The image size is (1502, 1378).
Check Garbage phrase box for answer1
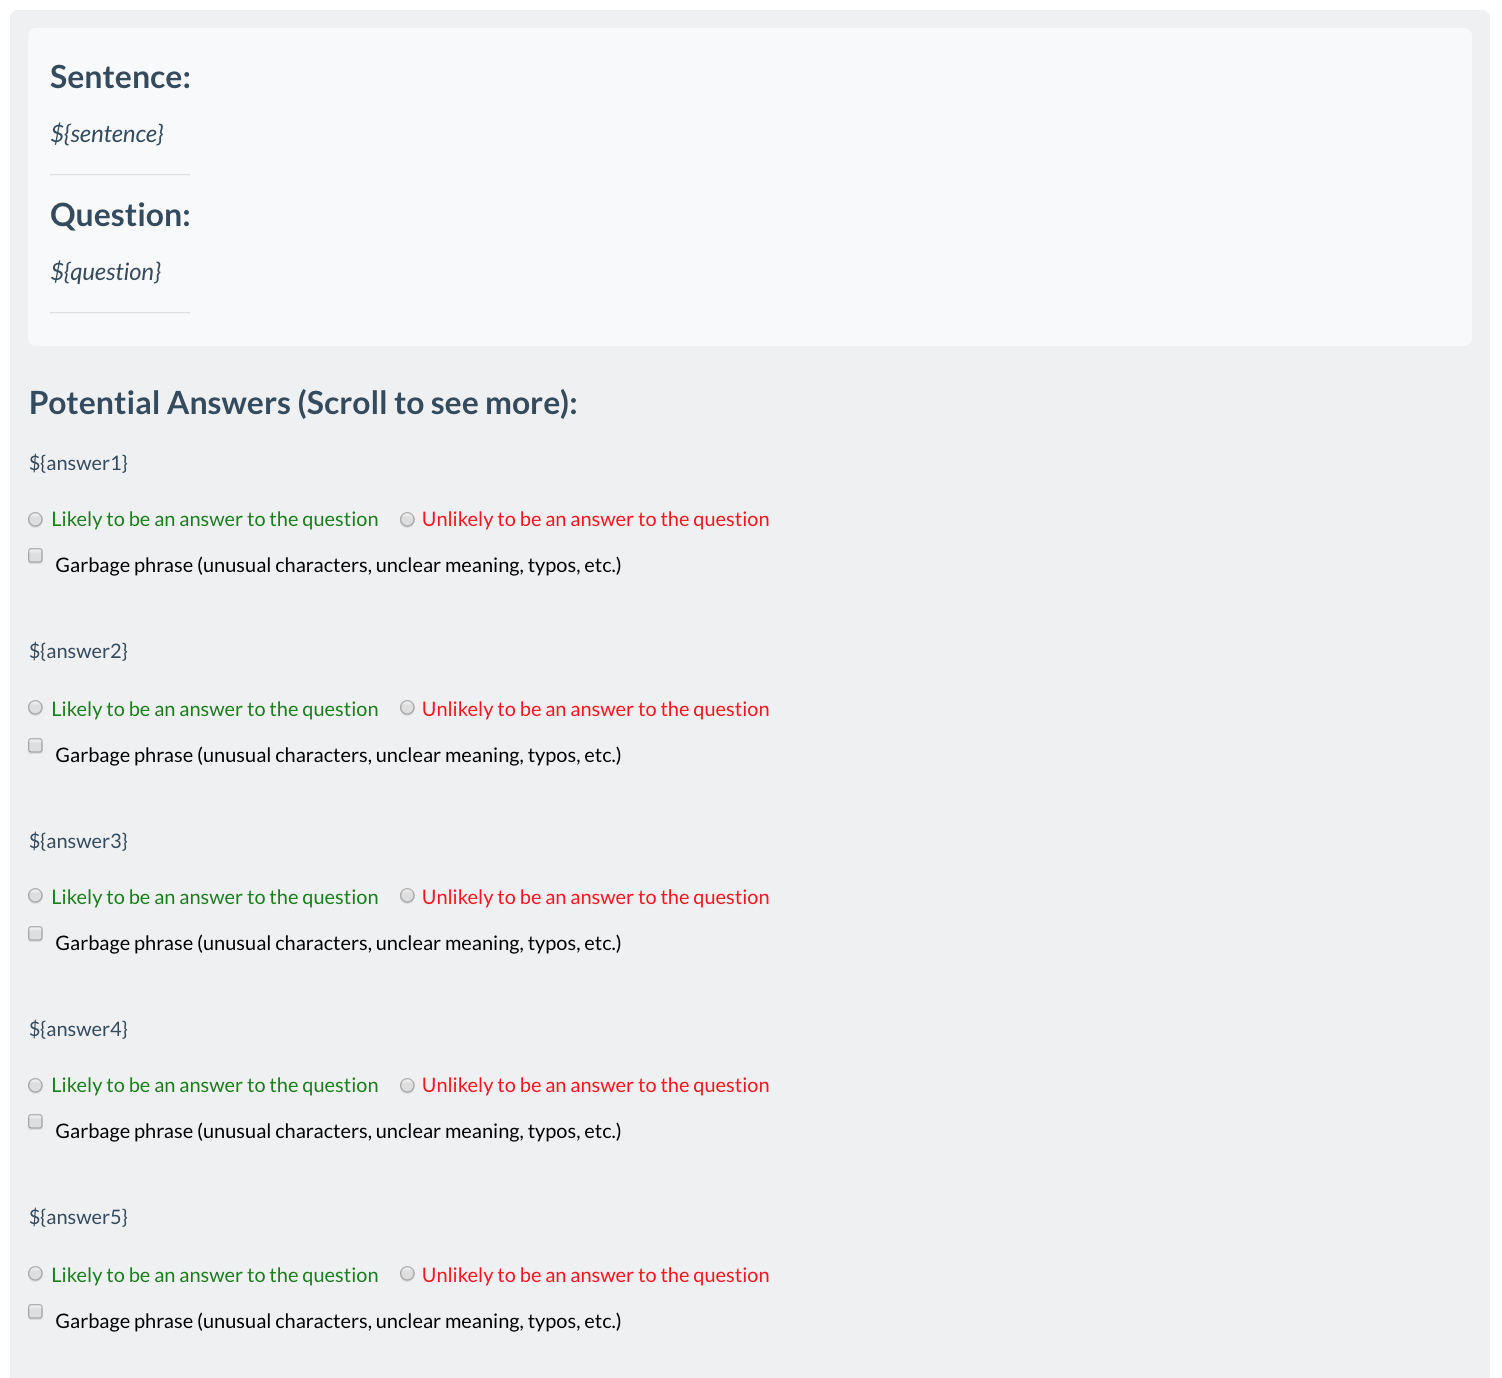(36, 556)
